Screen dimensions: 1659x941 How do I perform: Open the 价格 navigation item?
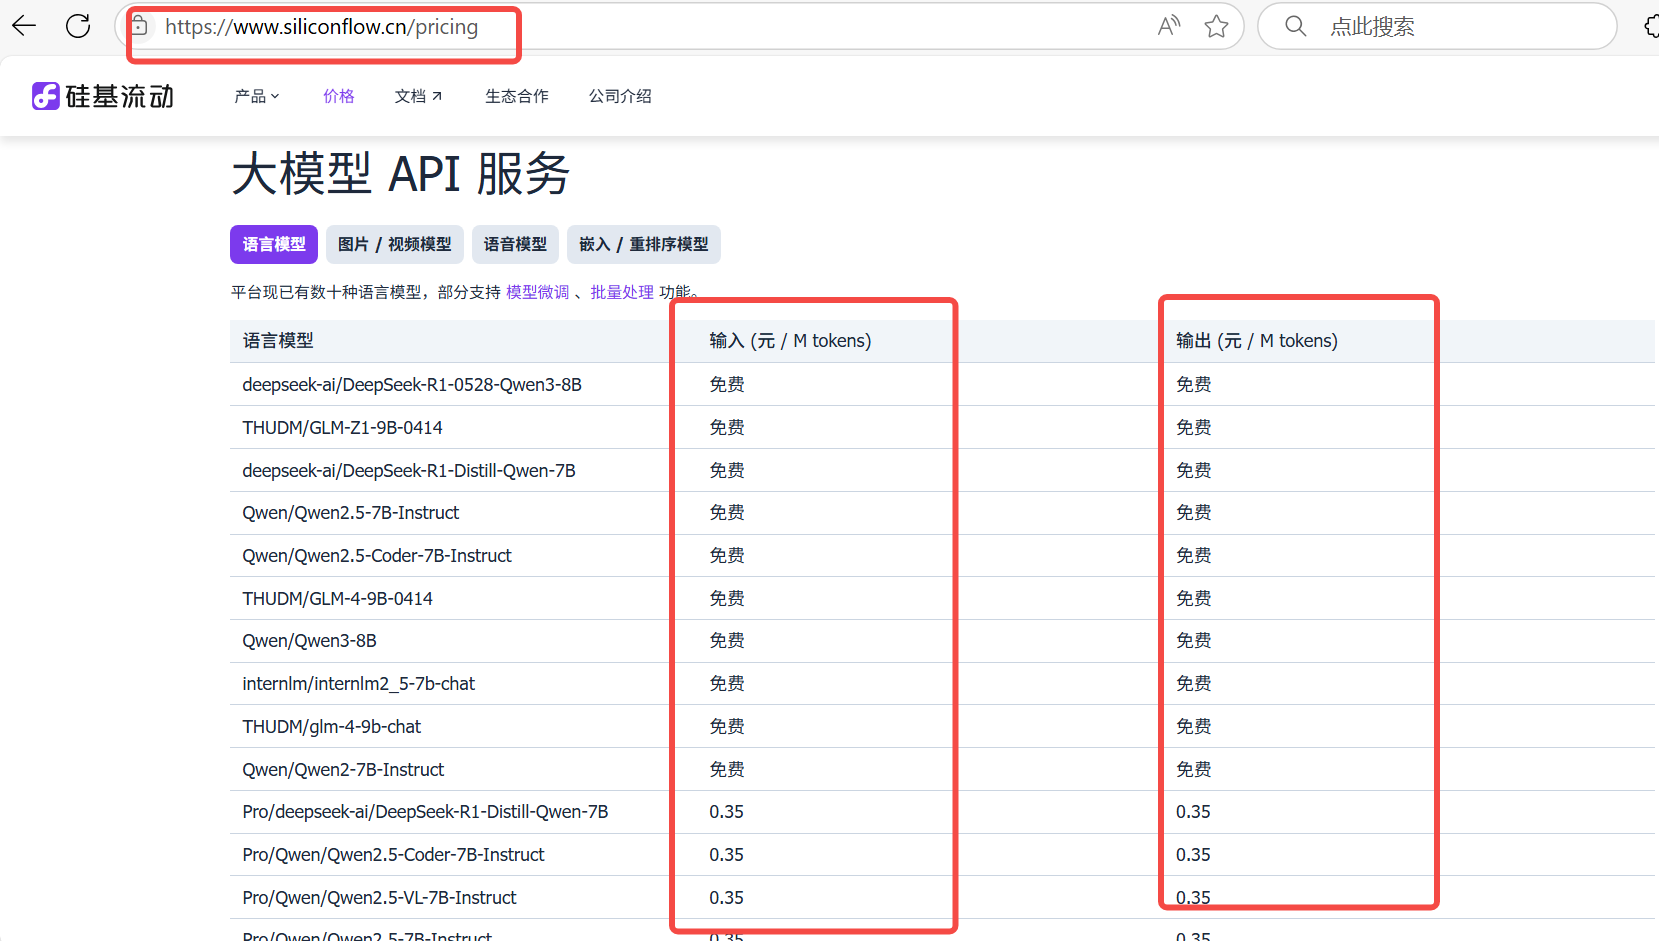[x=339, y=96]
